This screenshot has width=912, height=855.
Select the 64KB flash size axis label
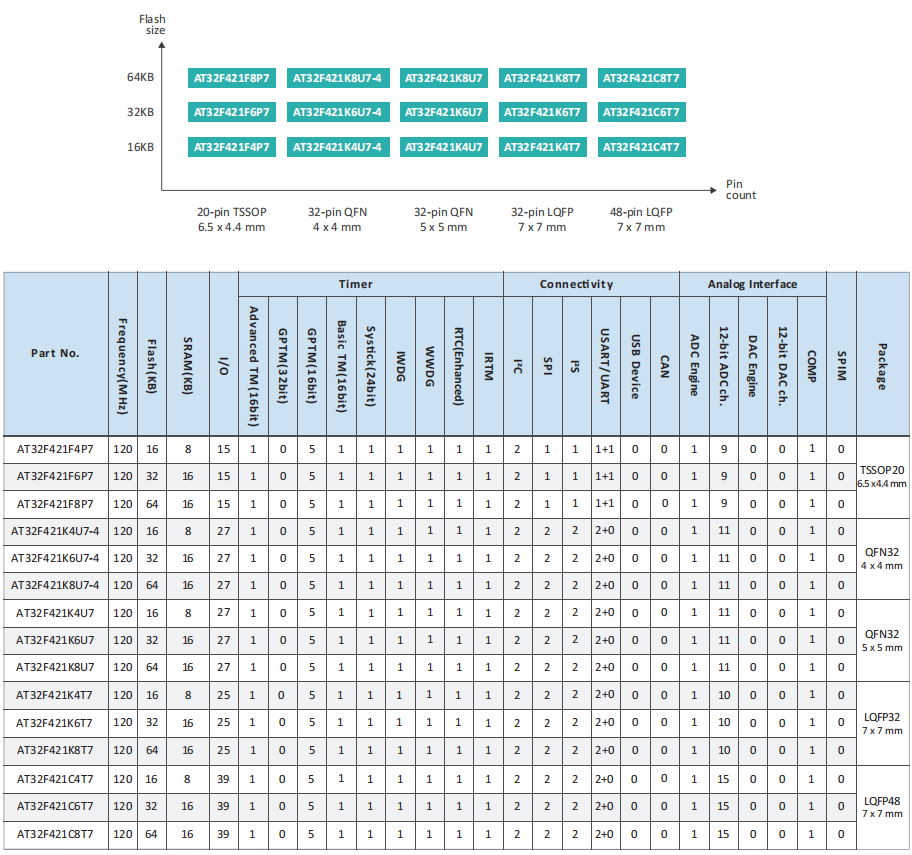140,78
